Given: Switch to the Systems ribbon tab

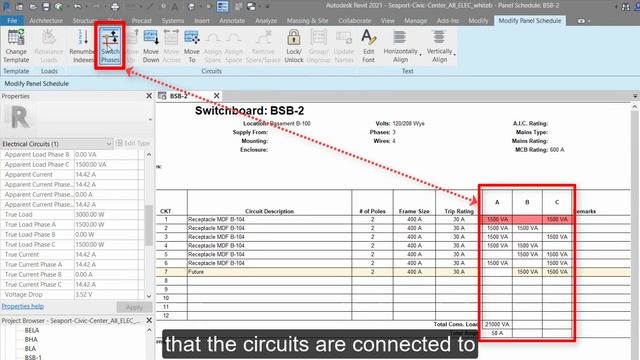Looking at the screenshot, I should (173, 20).
